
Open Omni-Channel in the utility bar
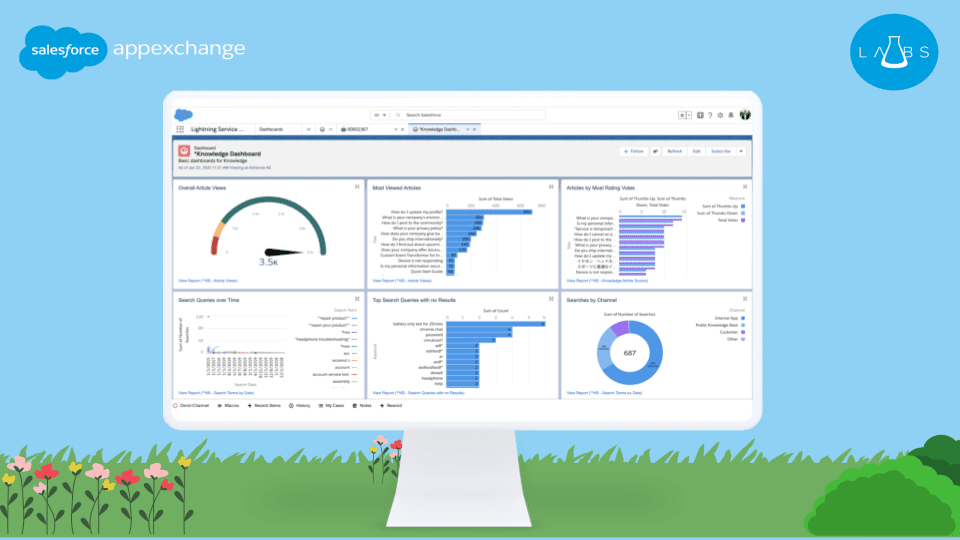(x=191, y=406)
